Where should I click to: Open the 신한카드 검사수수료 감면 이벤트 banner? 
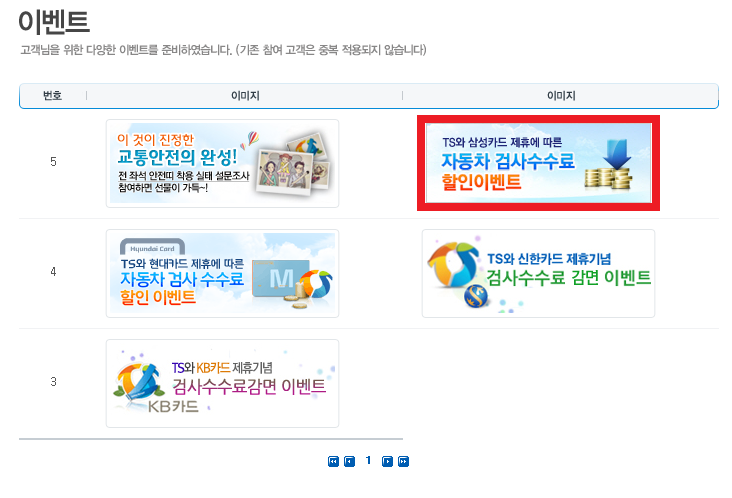[538, 274]
